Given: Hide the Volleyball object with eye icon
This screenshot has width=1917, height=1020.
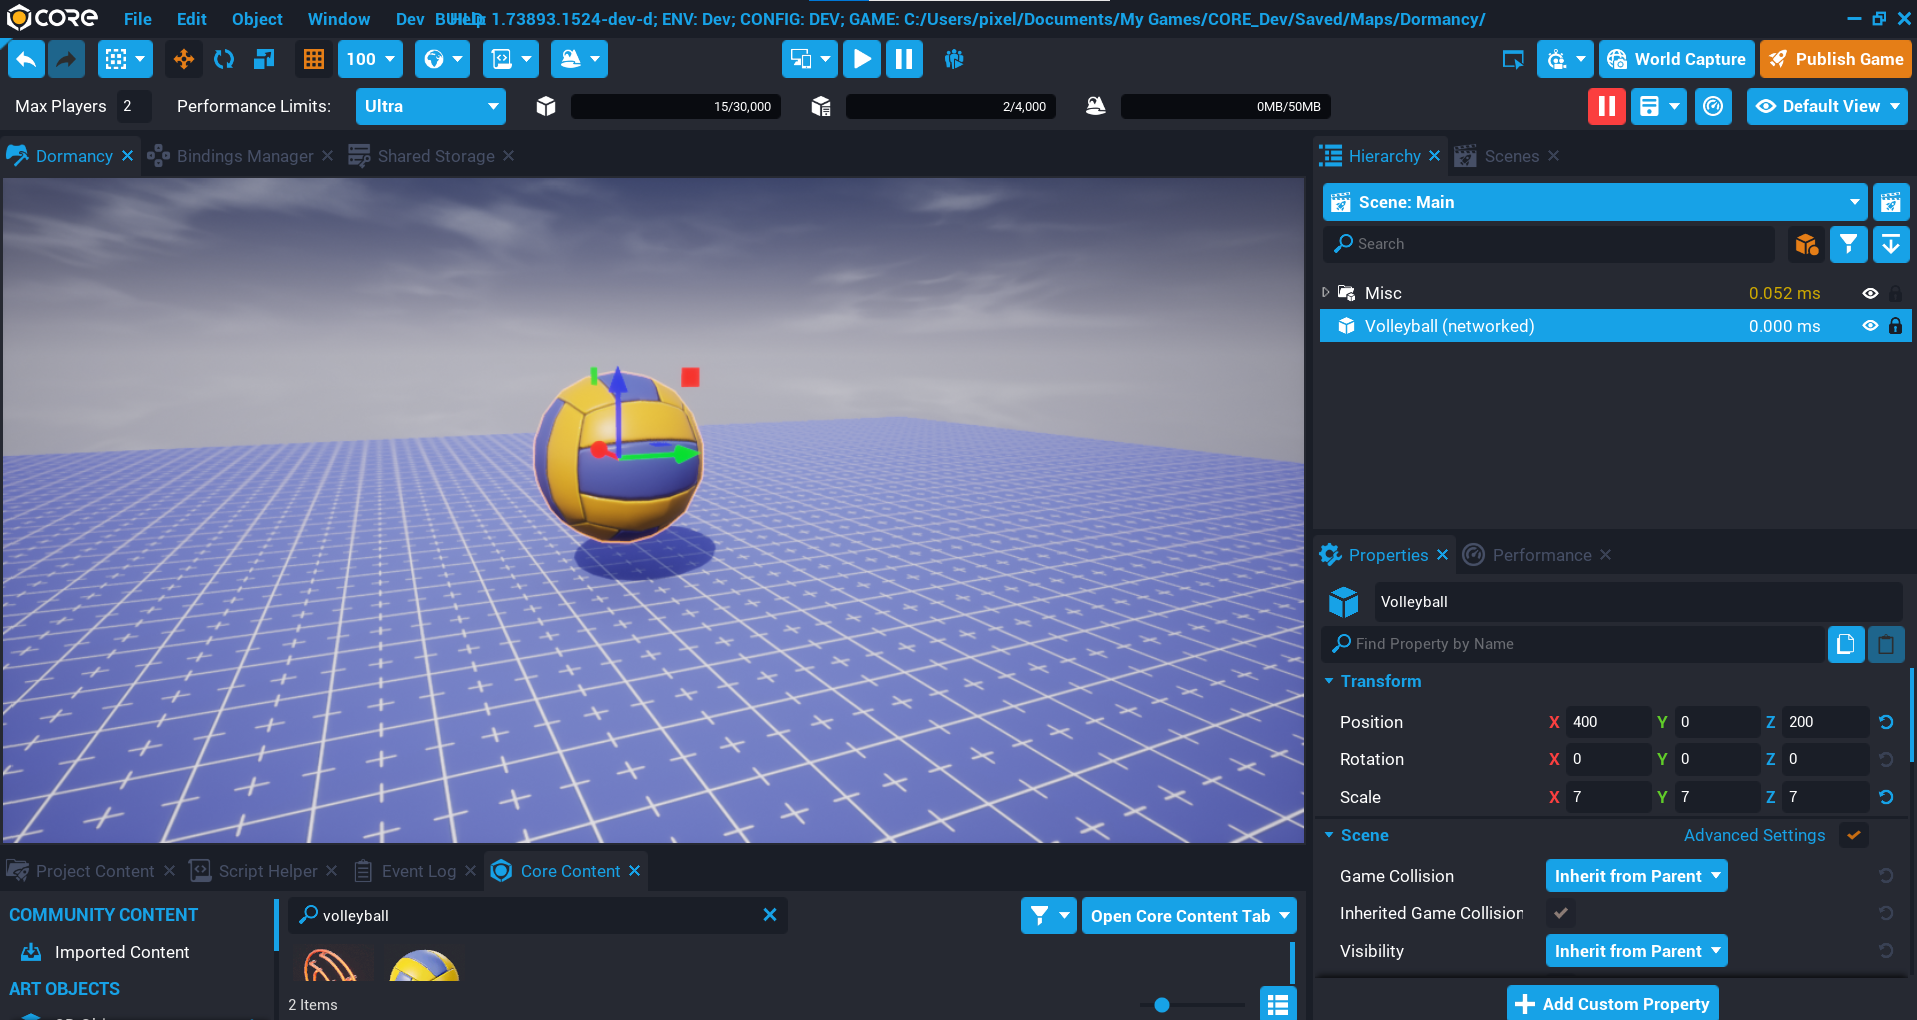Looking at the screenshot, I should coord(1870,326).
